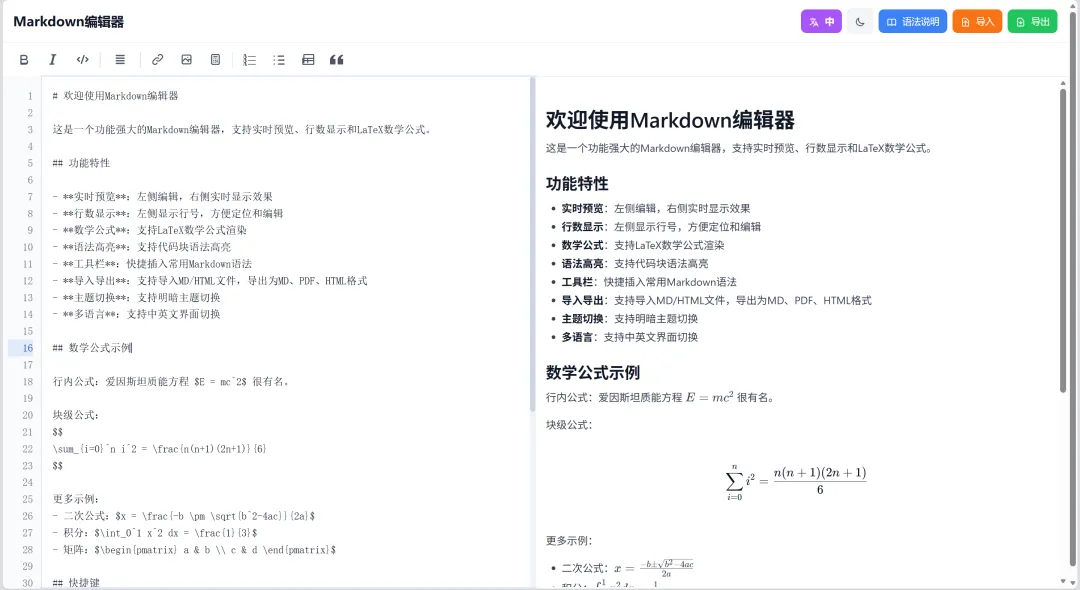Click line number 22 in the gutter

pyautogui.click(x=28, y=449)
